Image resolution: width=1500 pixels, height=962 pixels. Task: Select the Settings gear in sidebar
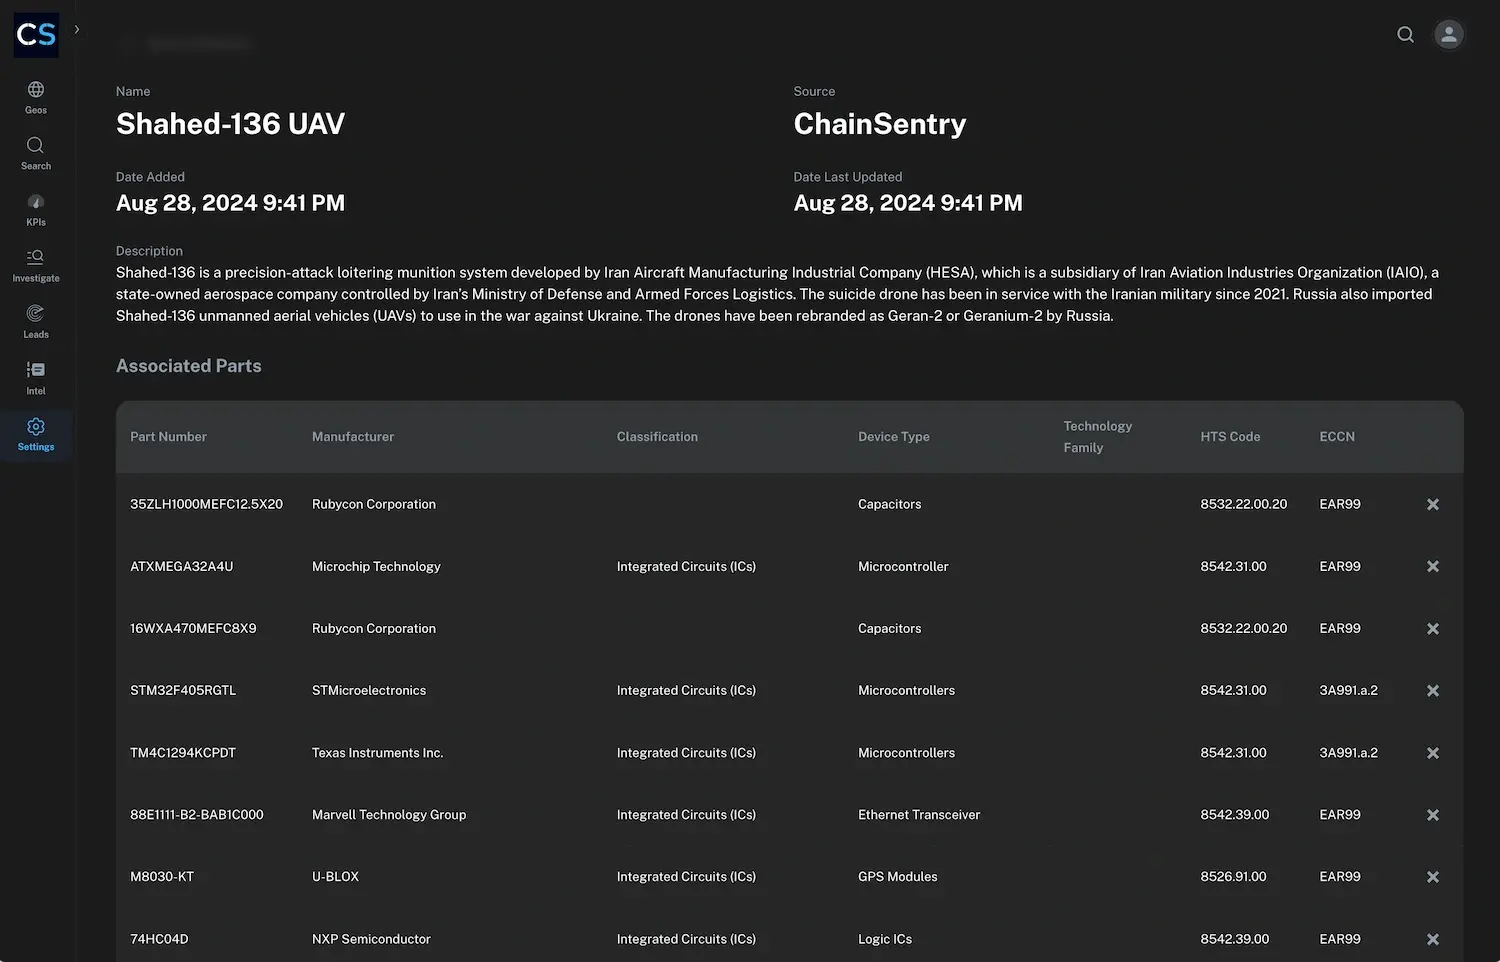(36, 435)
